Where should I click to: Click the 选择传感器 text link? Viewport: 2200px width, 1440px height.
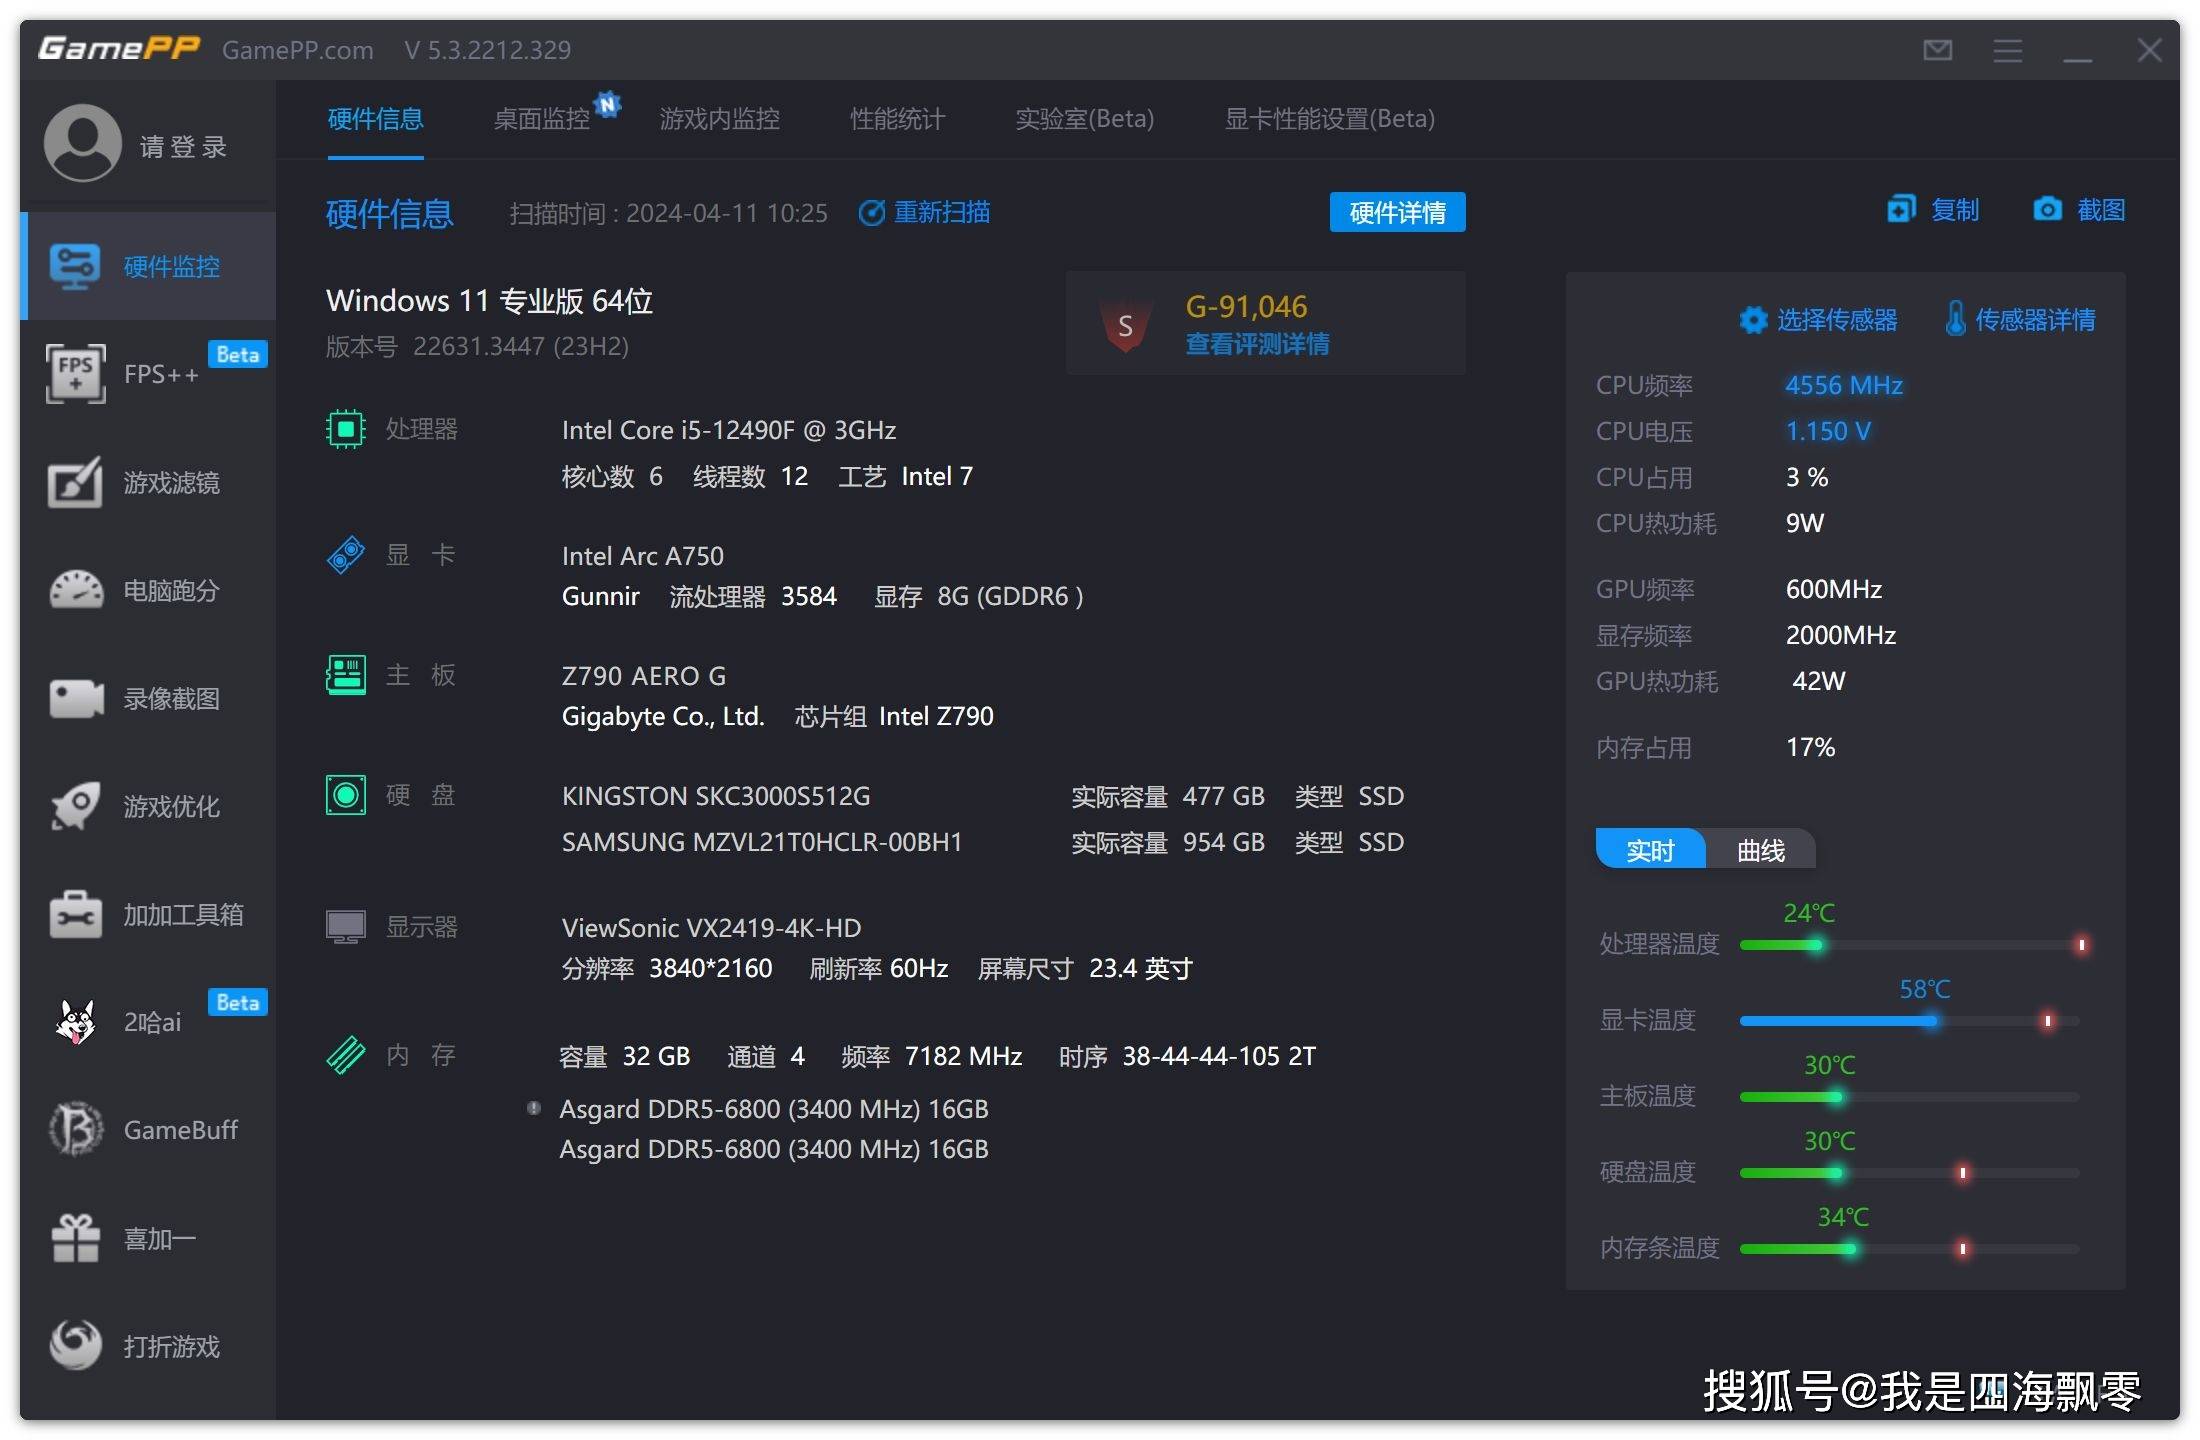click(x=1837, y=320)
